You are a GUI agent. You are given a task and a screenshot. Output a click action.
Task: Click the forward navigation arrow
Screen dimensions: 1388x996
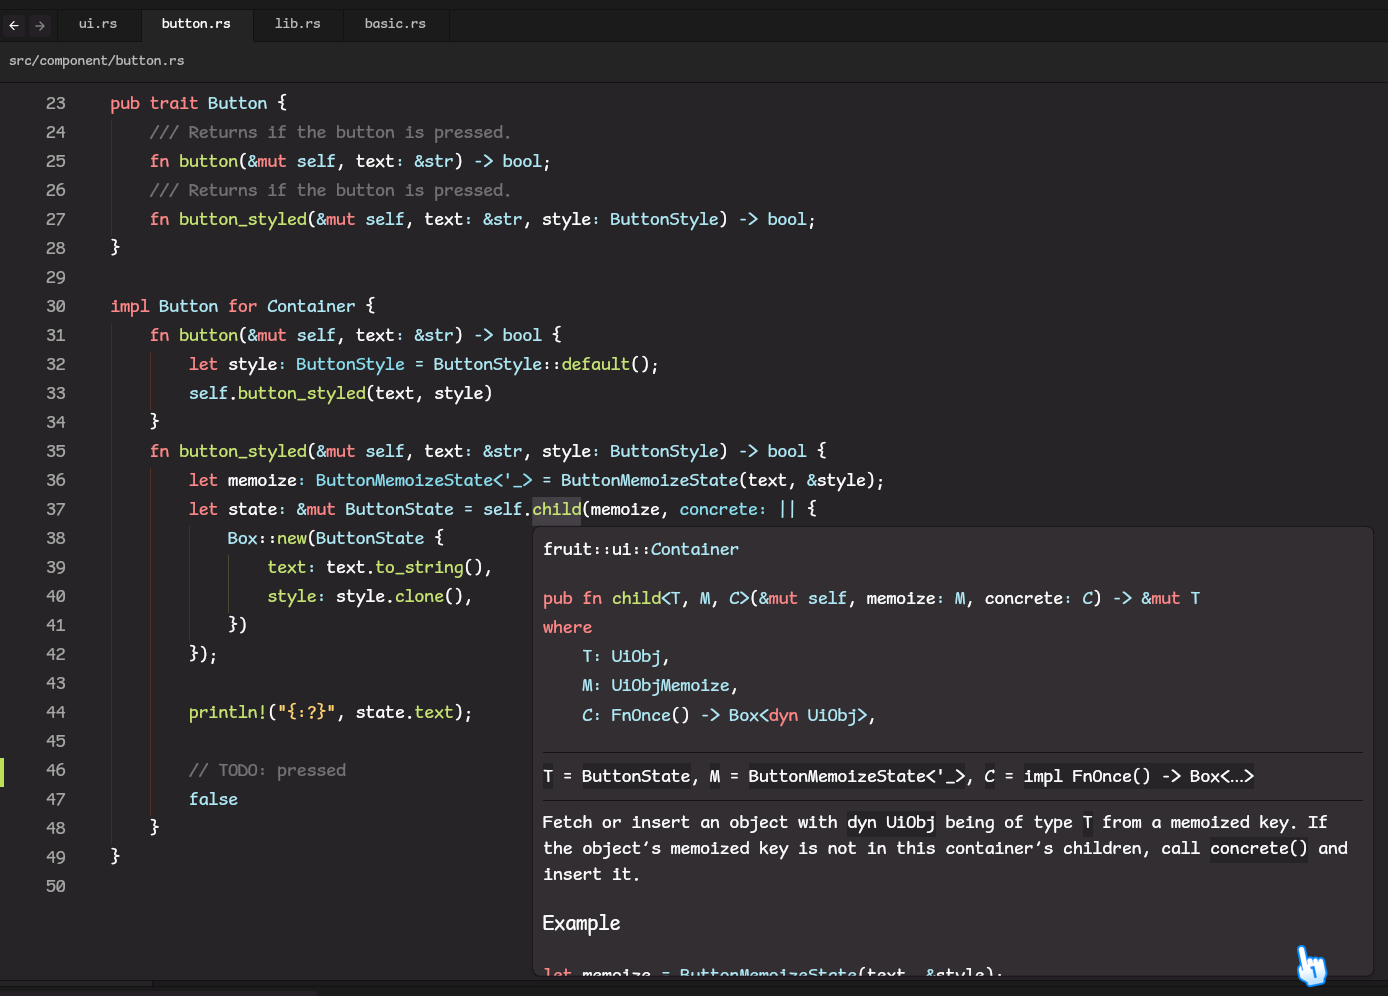pos(40,25)
